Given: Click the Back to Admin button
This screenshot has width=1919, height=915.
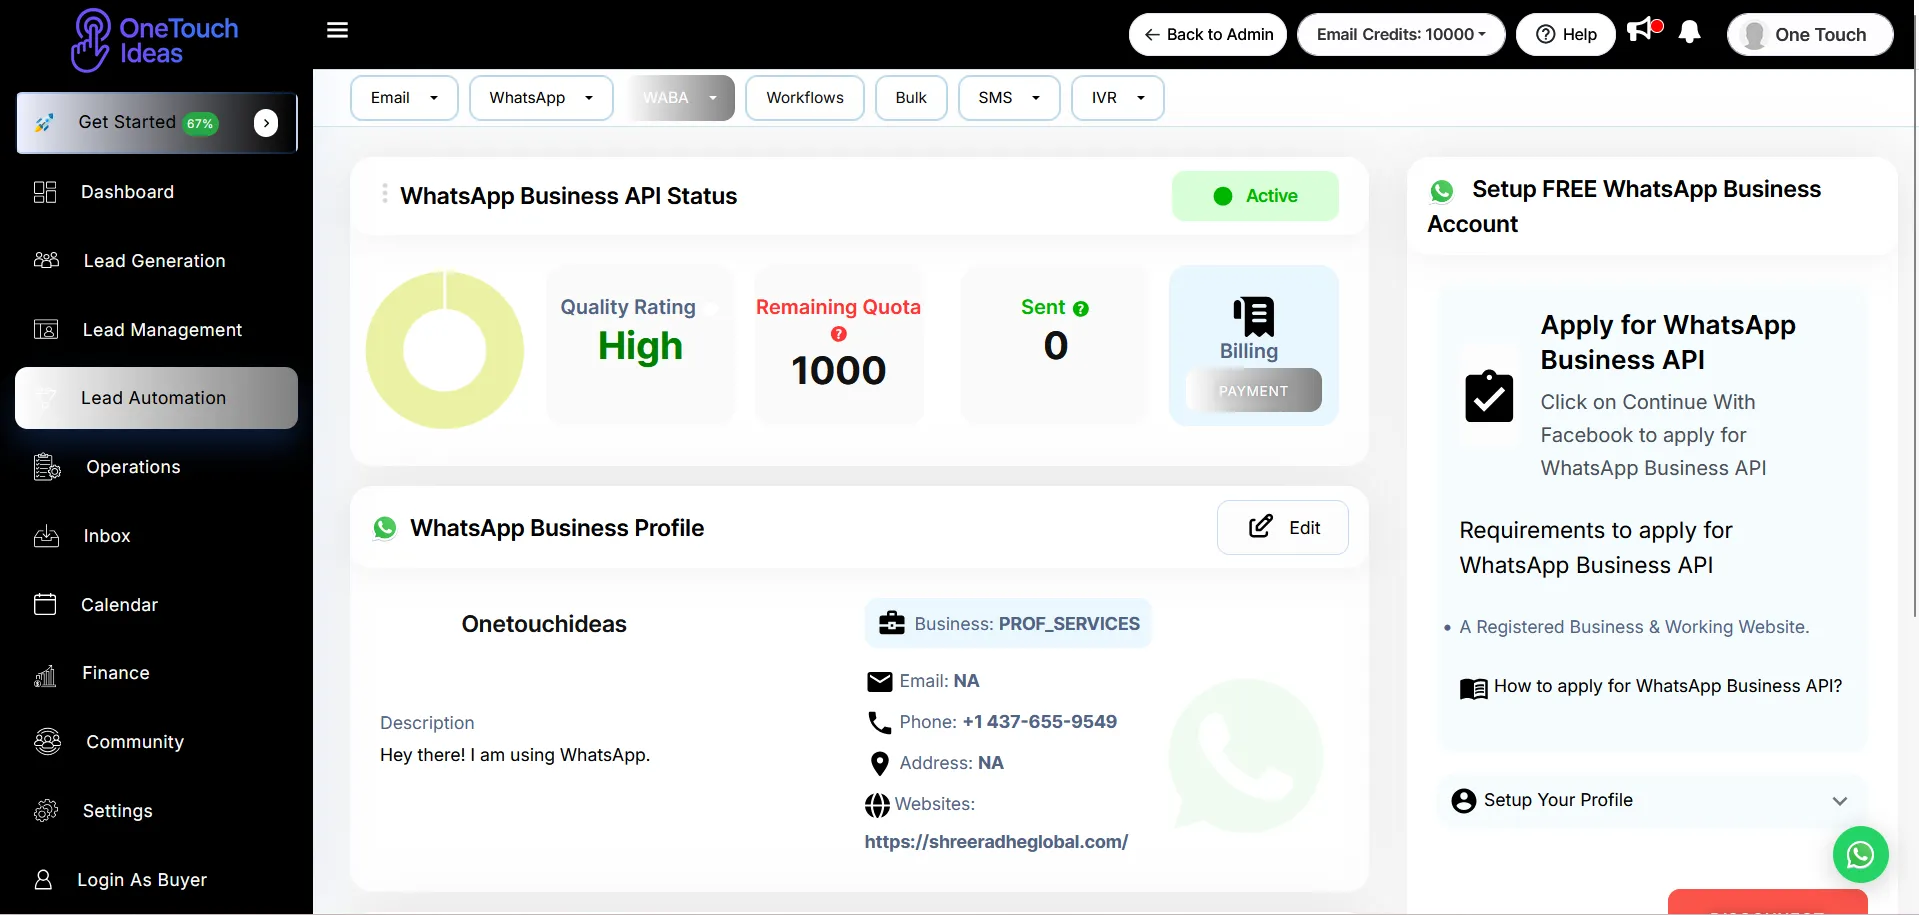Looking at the screenshot, I should tap(1208, 35).
